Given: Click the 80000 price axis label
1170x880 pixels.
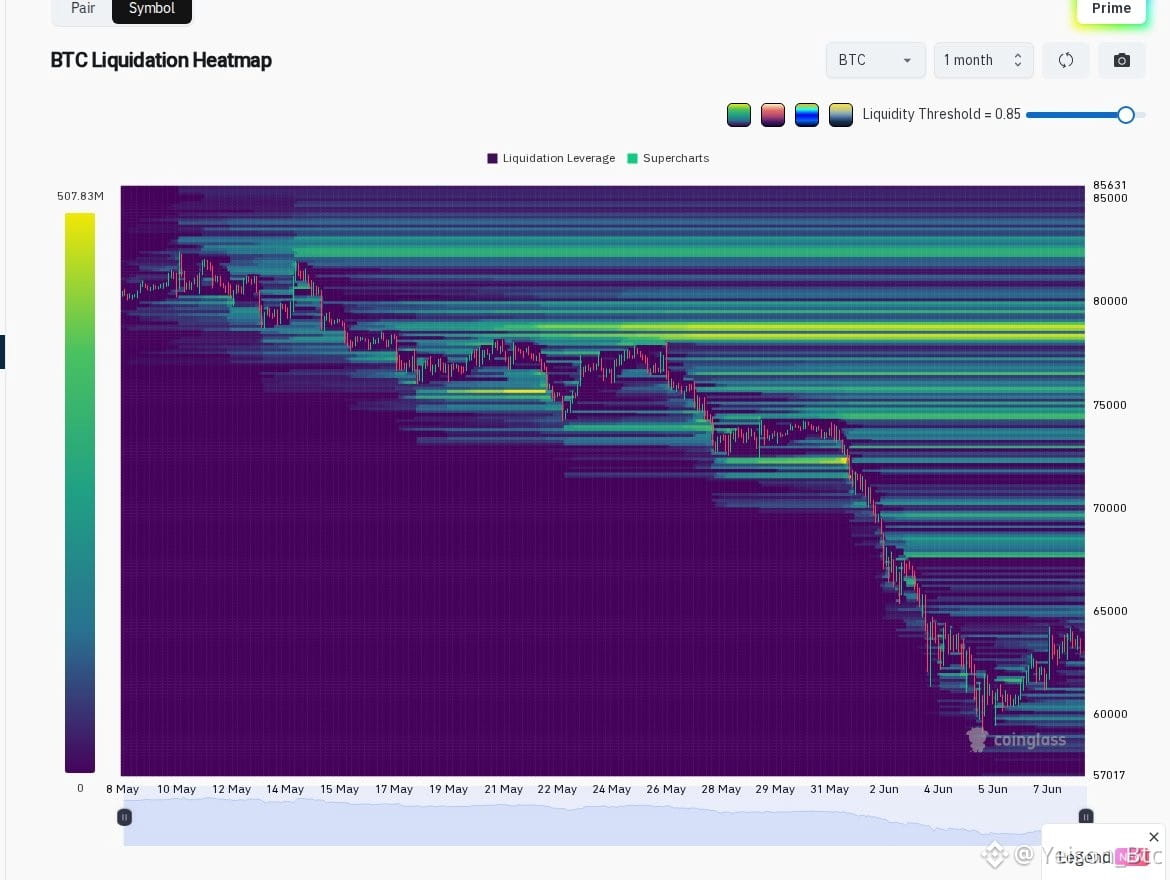Looking at the screenshot, I should click(1110, 302).
